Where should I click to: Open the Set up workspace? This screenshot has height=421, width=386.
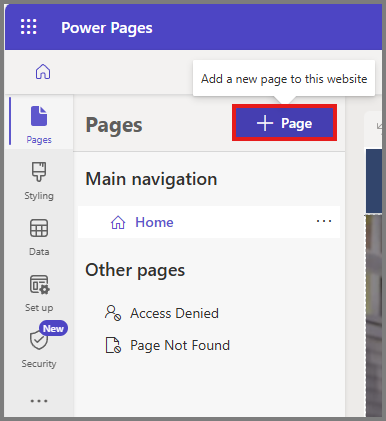click(x=39, y=293)
